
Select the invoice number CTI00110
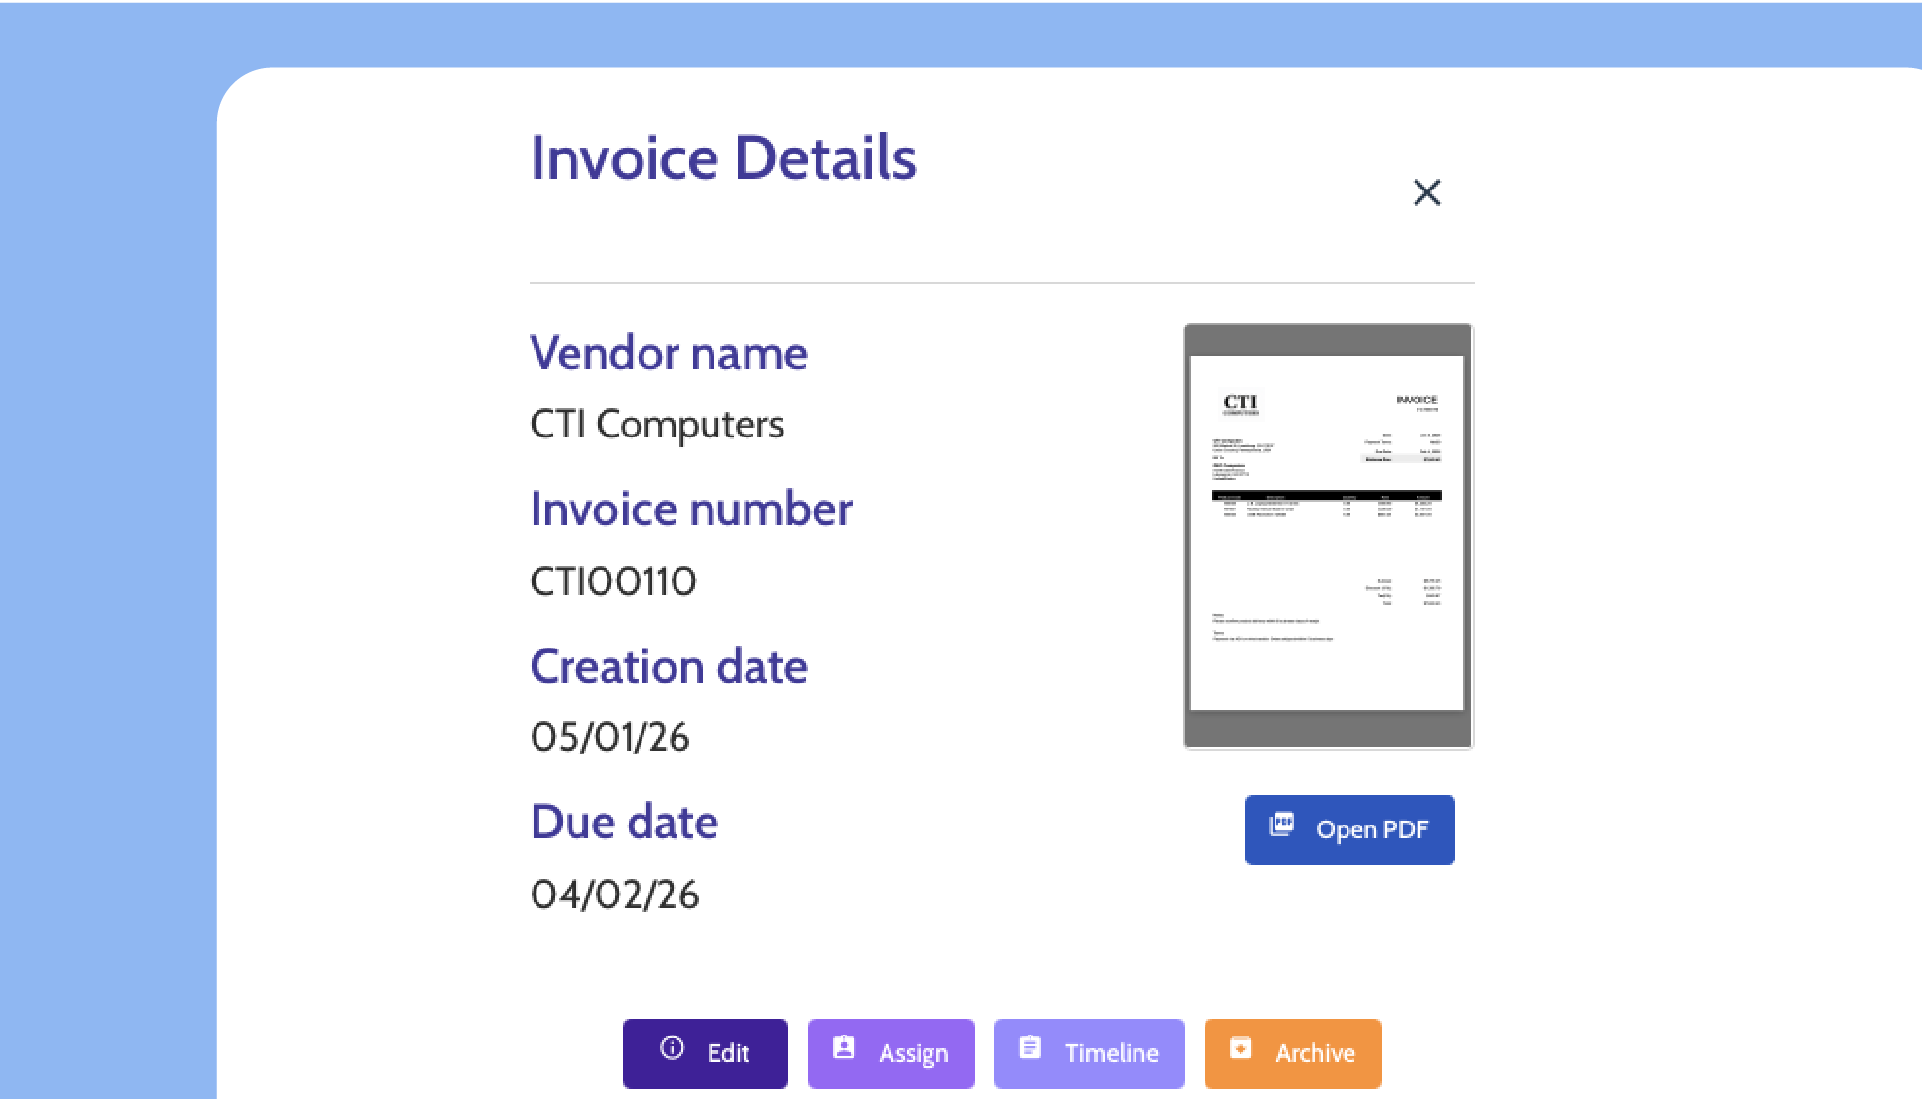tap(613, 581)
